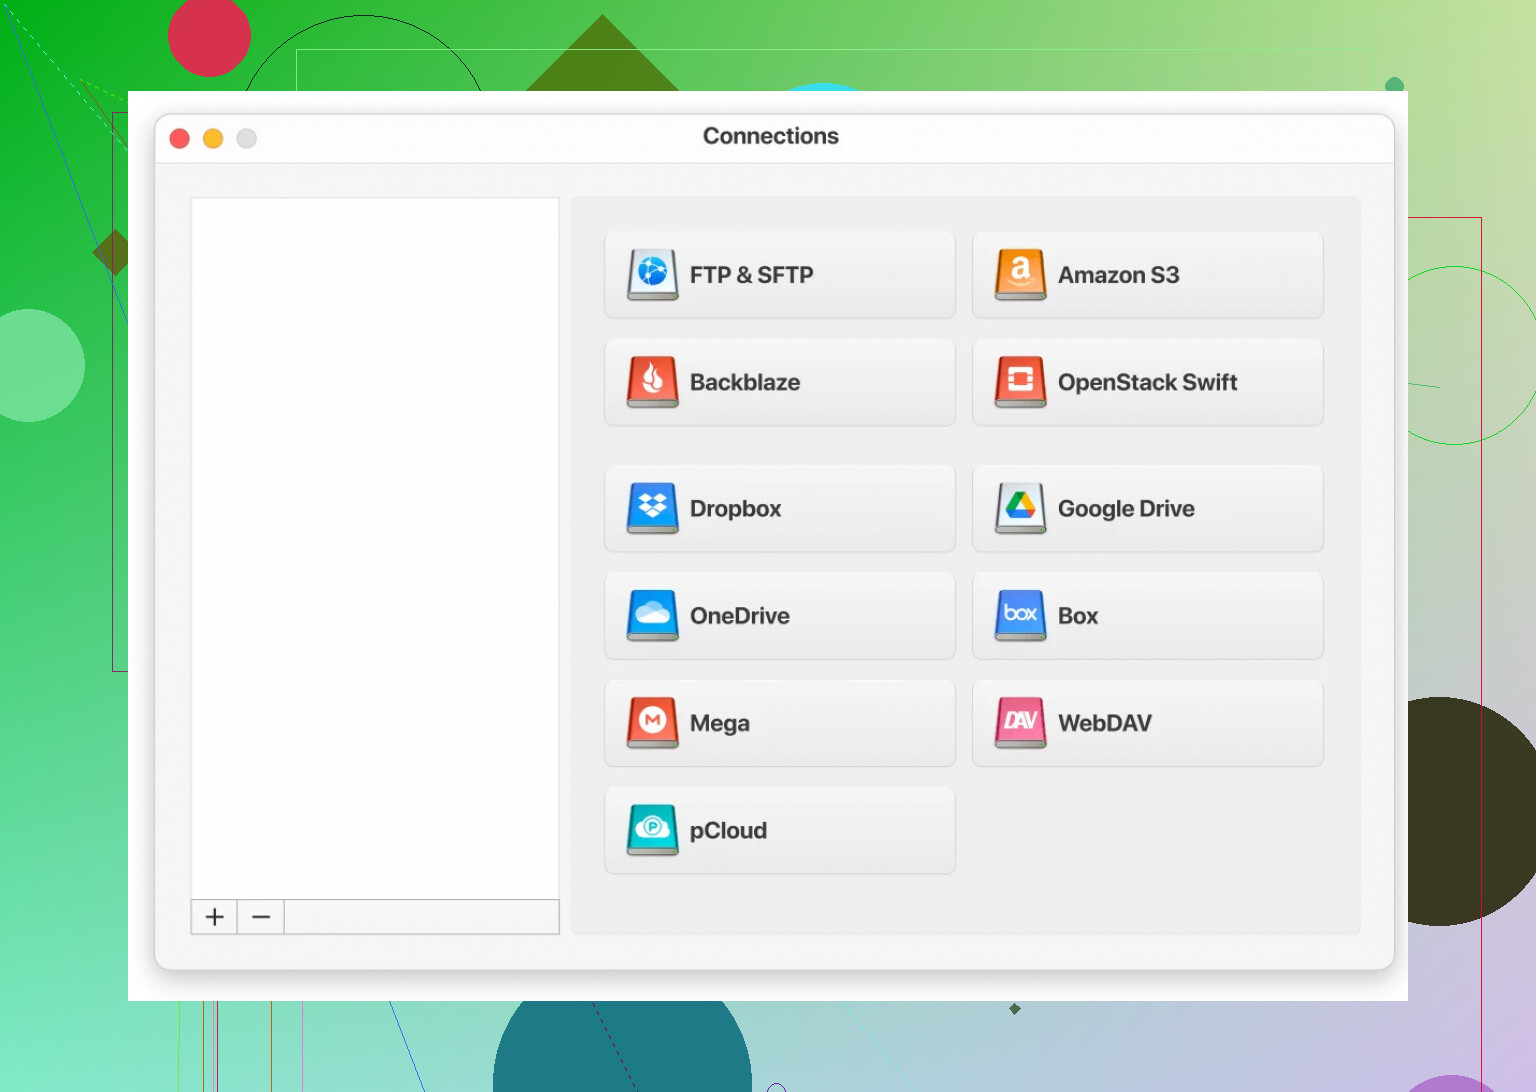1536x1092 pixels.
Task: Click the minus button to remove a connection
Action: point(260,917)
